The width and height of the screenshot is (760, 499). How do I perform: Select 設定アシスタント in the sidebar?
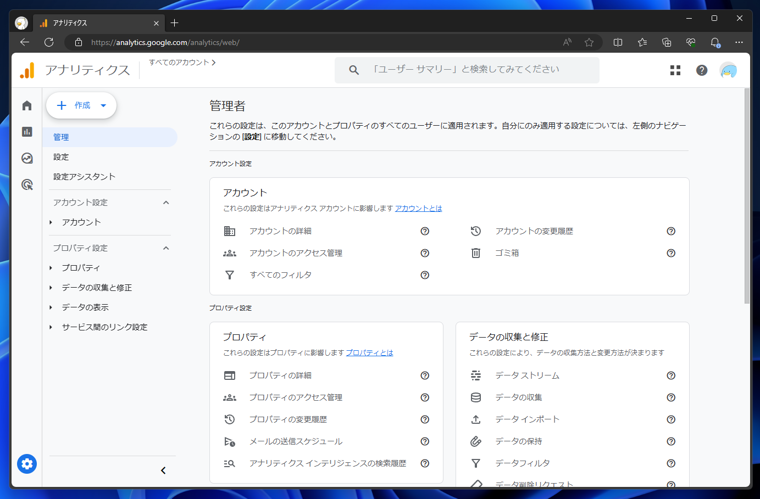[84, 177]
